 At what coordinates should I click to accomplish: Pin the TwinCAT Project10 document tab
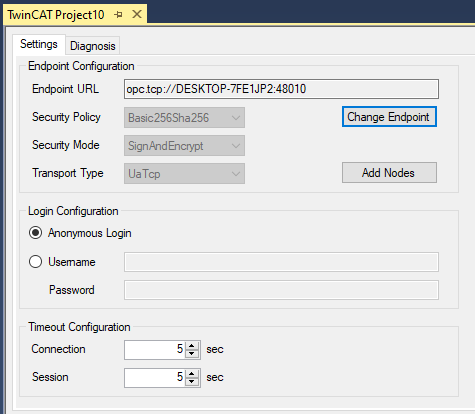click(118, 15)
